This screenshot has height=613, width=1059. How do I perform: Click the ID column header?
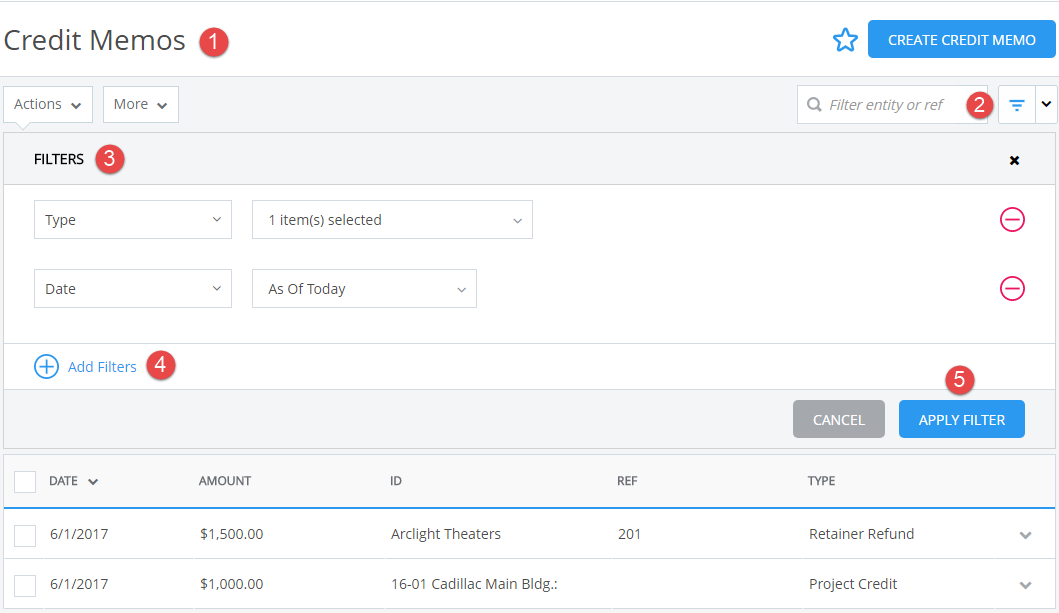396,481
